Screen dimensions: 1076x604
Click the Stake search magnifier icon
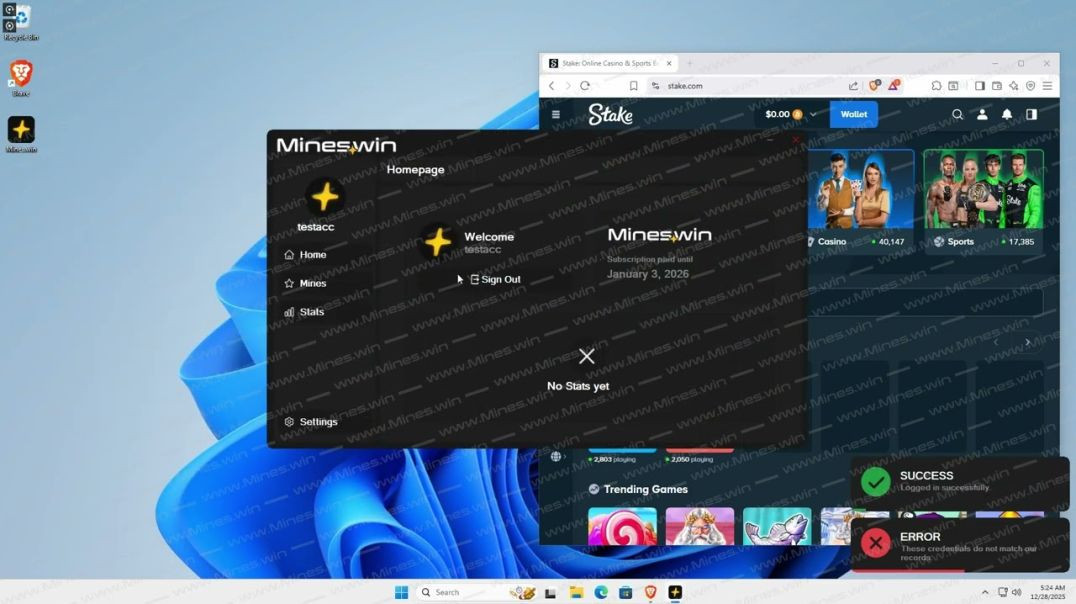957,114
